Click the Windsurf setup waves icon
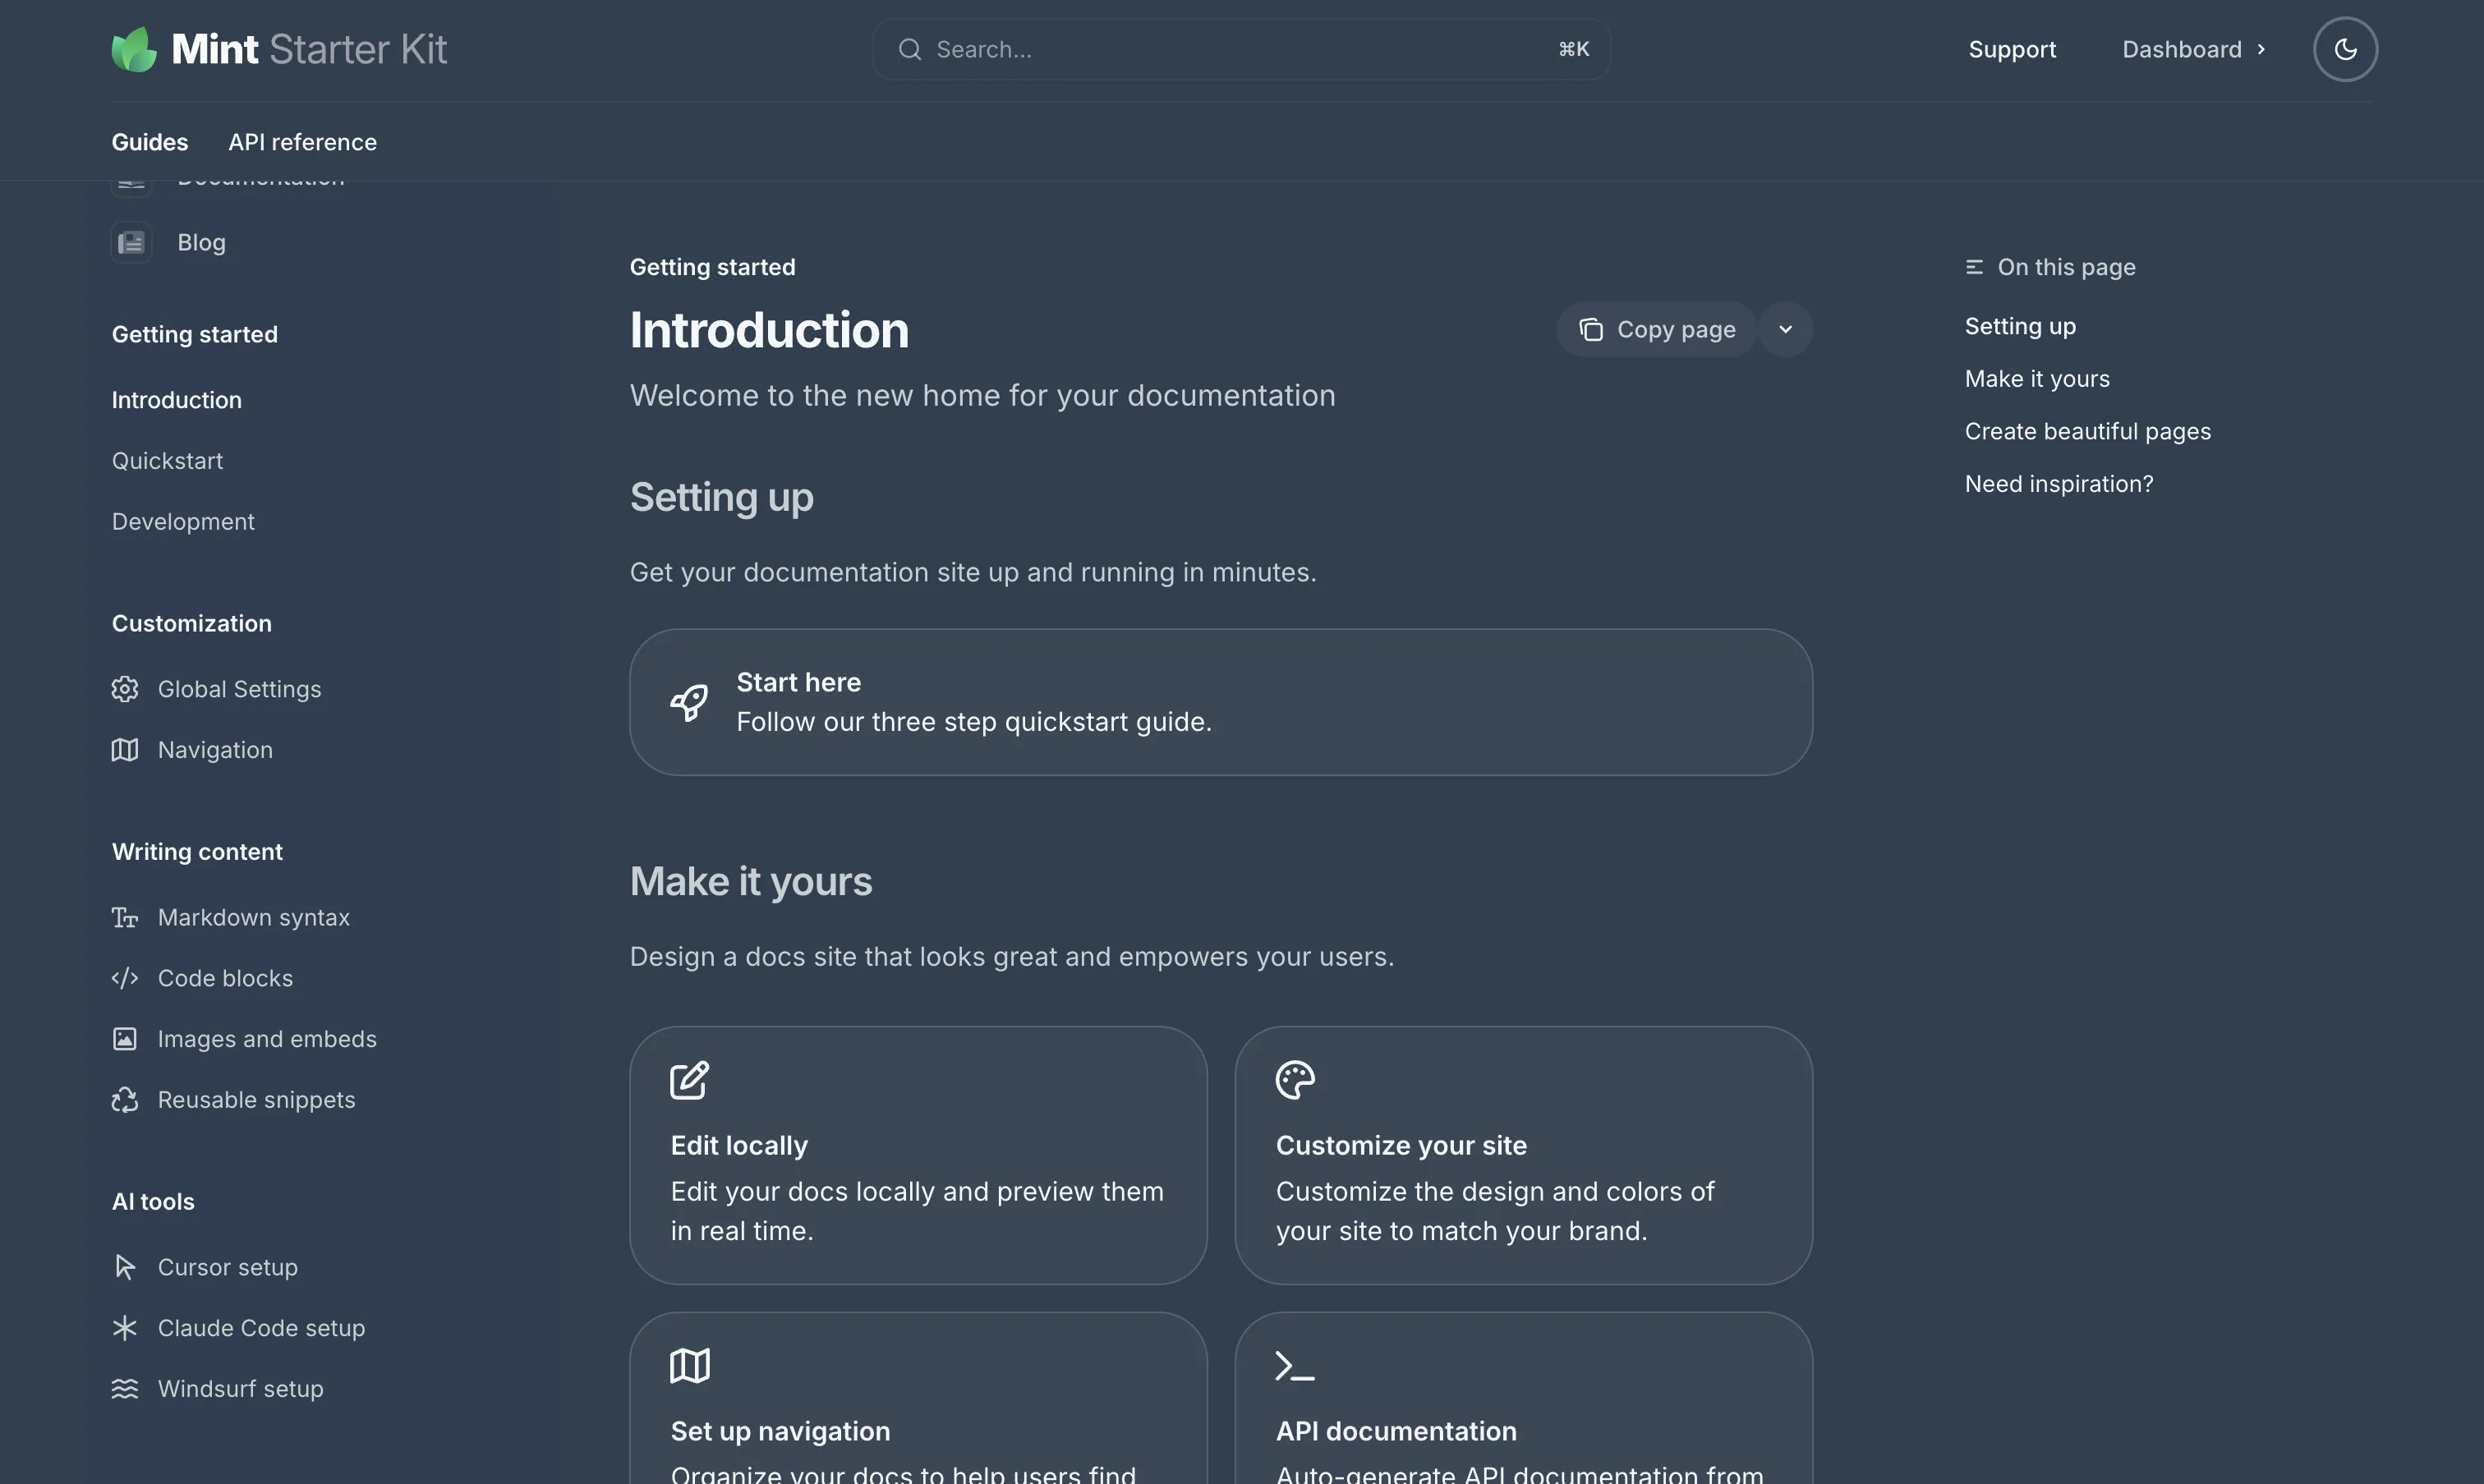Screen dimensions: 2484x1484 (124, 1388)
